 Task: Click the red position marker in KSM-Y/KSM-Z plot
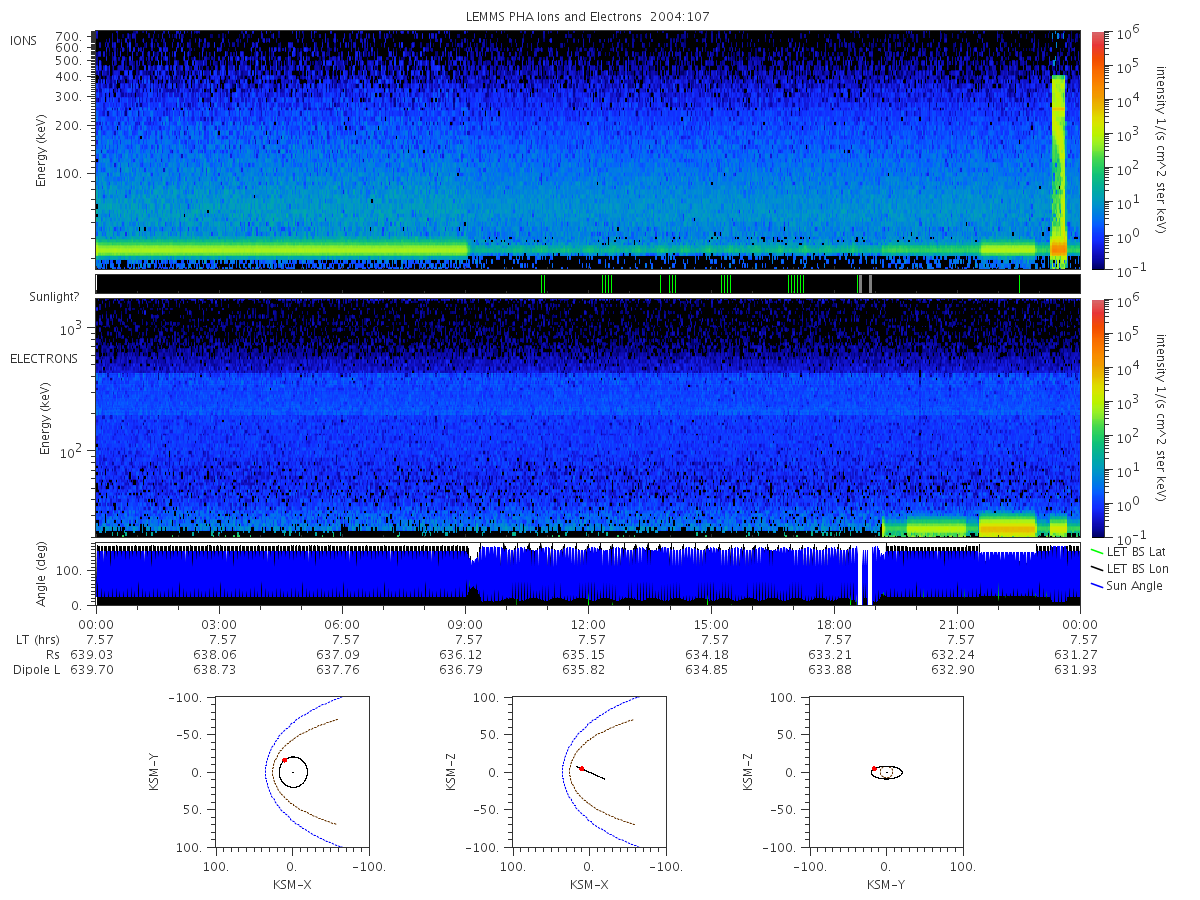pyautogui.click(x=874, y=768)
